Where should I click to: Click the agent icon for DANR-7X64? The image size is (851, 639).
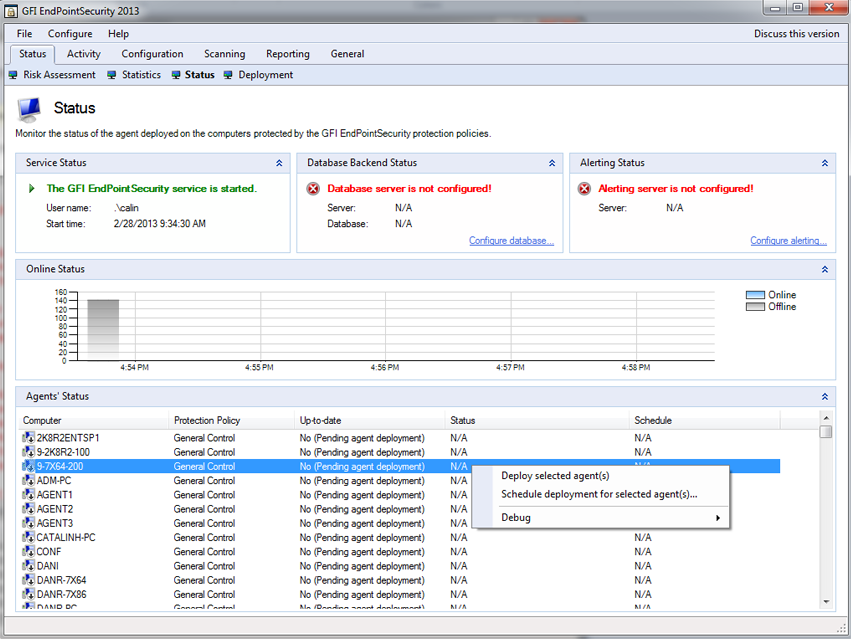click(x=28, y=580)
